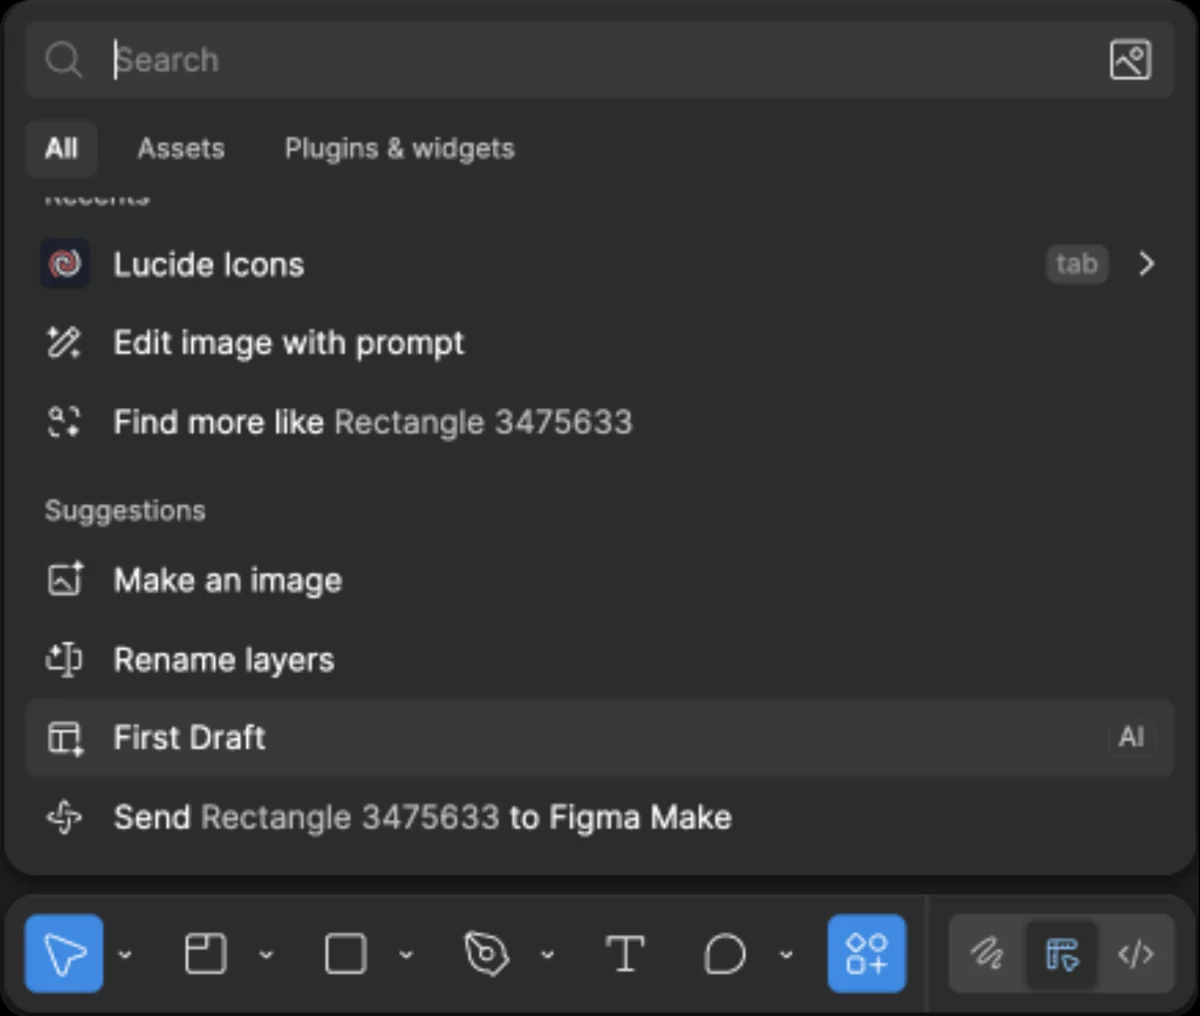Choose Edit image with prompt

coord(600,343)
